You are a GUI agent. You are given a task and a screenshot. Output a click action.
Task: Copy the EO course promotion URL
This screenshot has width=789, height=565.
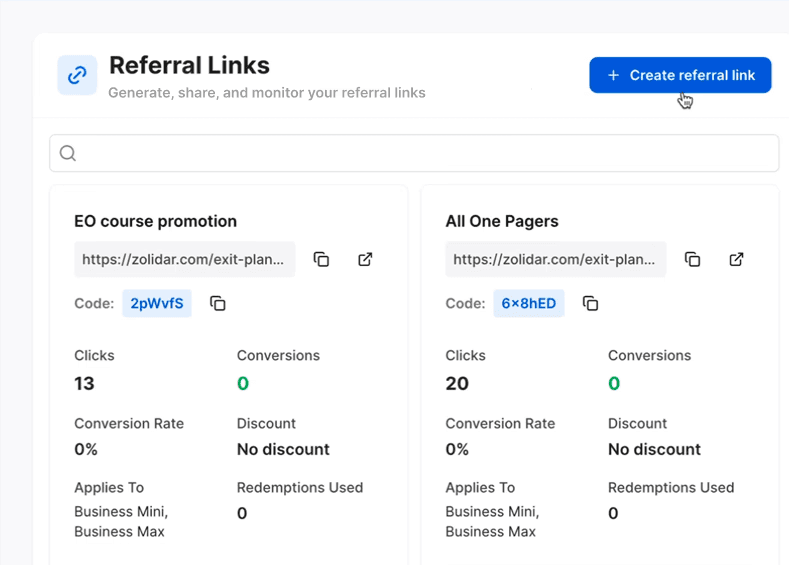tap(321, 259)
